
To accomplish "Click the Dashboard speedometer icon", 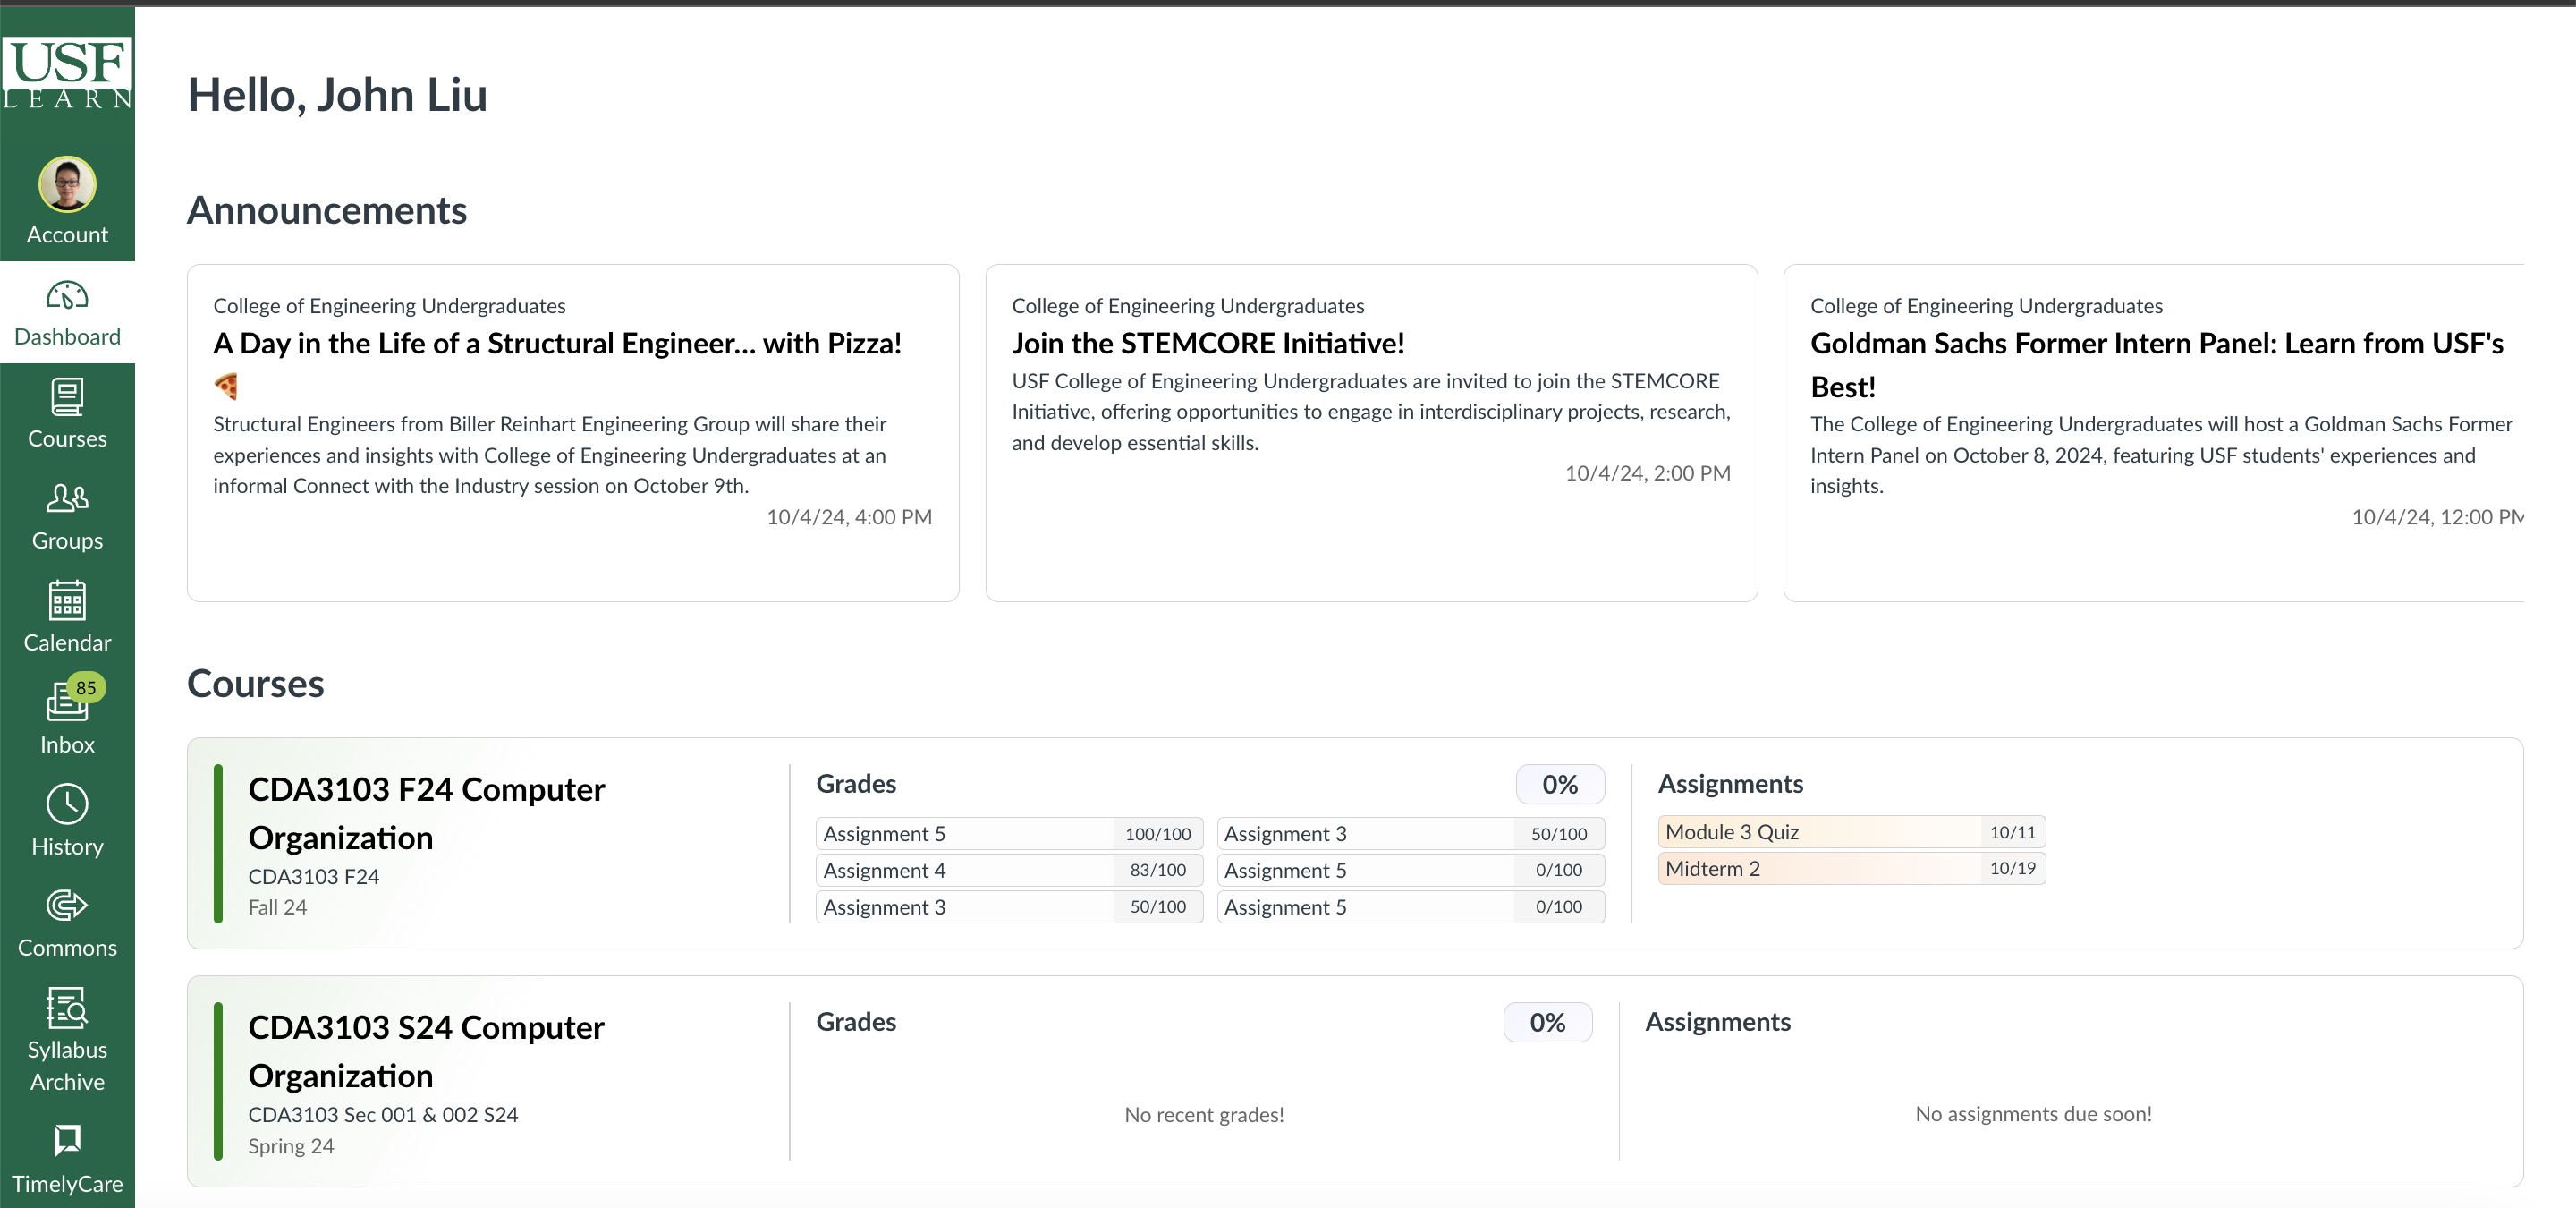I will tap(67, 296).
